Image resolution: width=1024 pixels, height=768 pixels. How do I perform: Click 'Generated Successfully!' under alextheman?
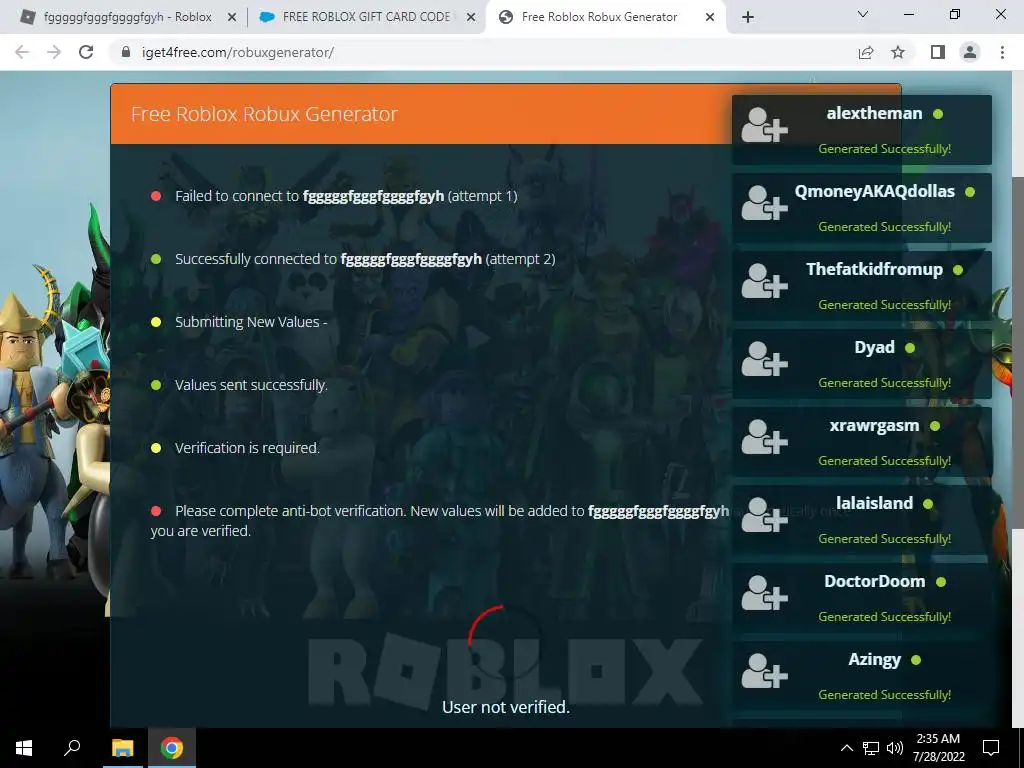tap(884, 149)
